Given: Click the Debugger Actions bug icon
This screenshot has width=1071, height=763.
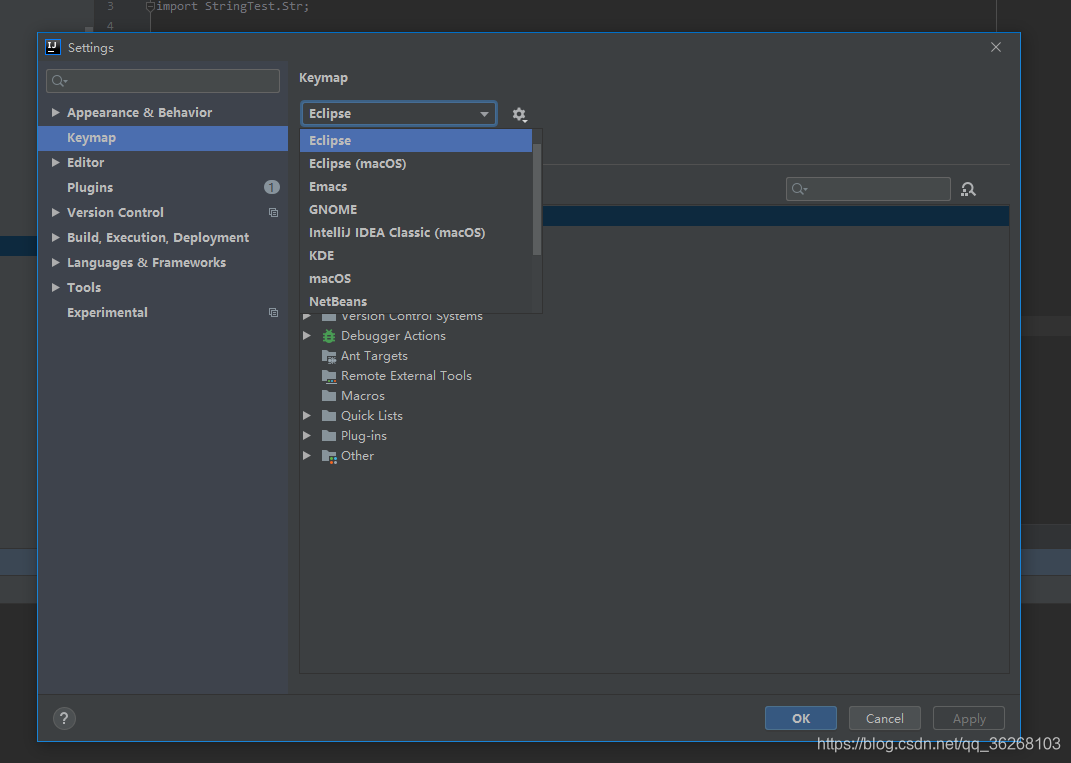Looking at the screenshot, I should (x=329, y=336).
